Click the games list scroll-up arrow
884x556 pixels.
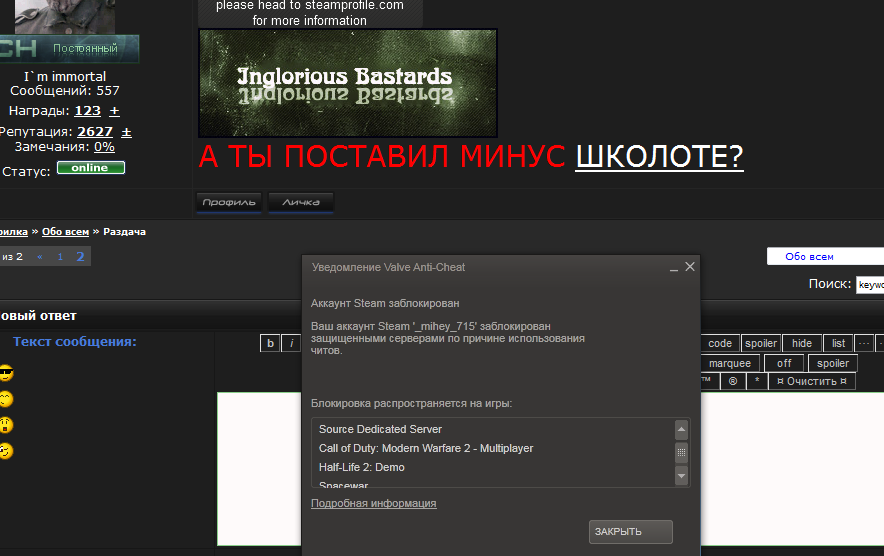pyautogui.click(x=681, y=430)
